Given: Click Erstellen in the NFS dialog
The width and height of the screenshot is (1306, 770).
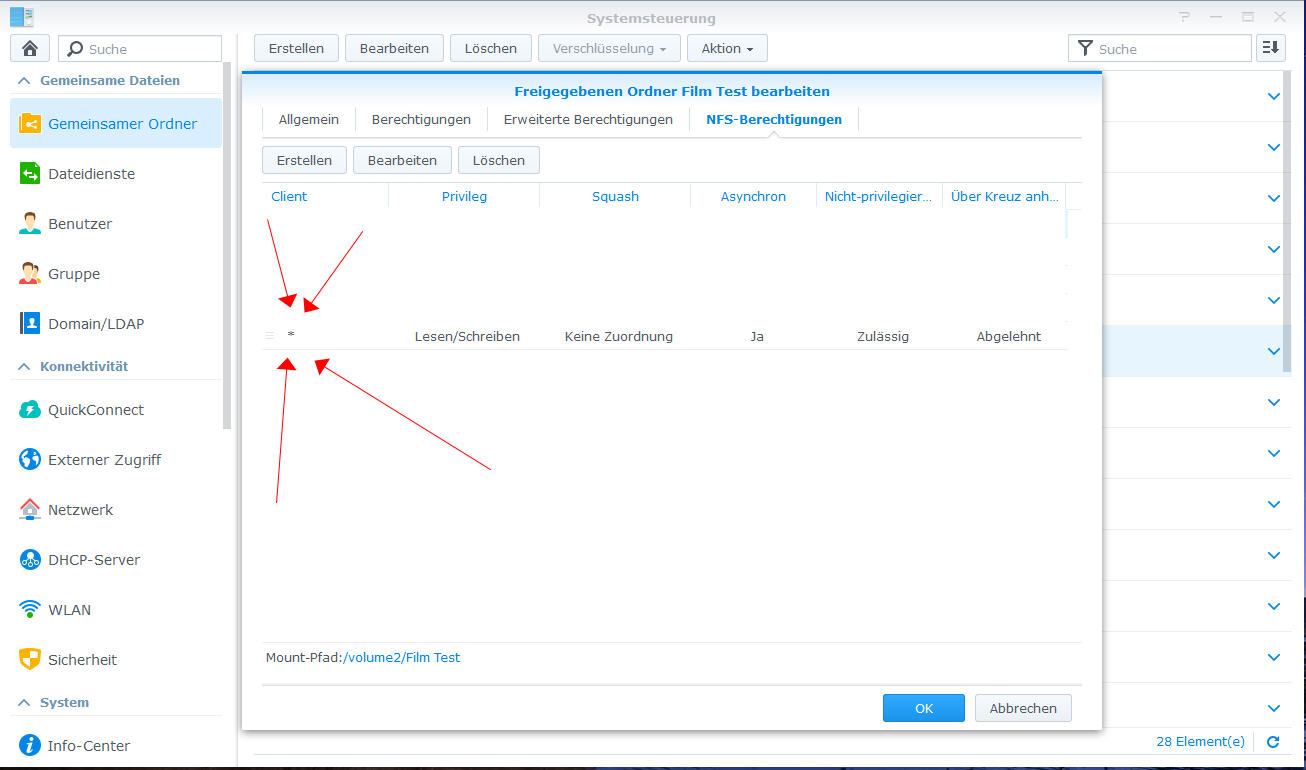Looking at the screenshot, I should 304,160.
